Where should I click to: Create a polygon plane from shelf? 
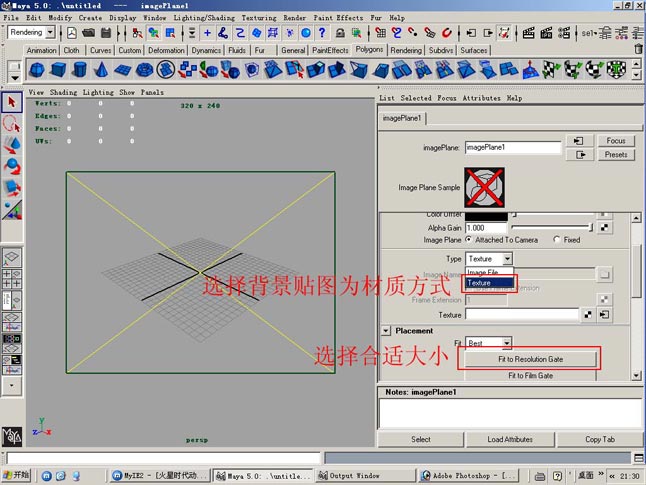[122, 69]
